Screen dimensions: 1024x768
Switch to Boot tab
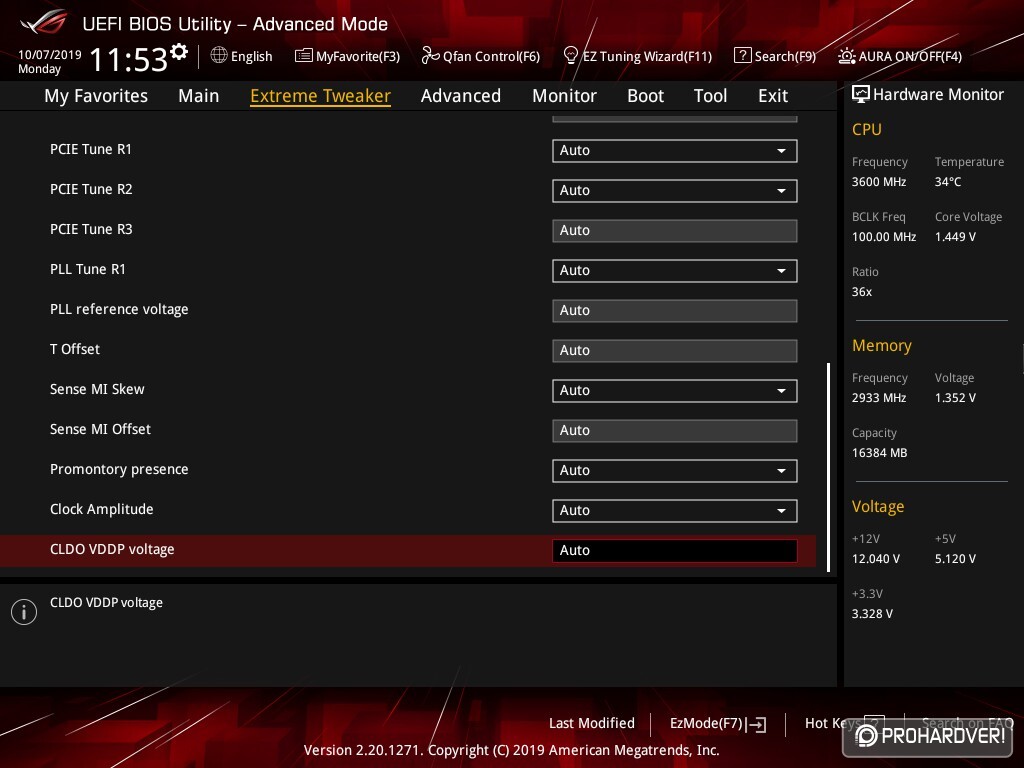coord(645,96)
